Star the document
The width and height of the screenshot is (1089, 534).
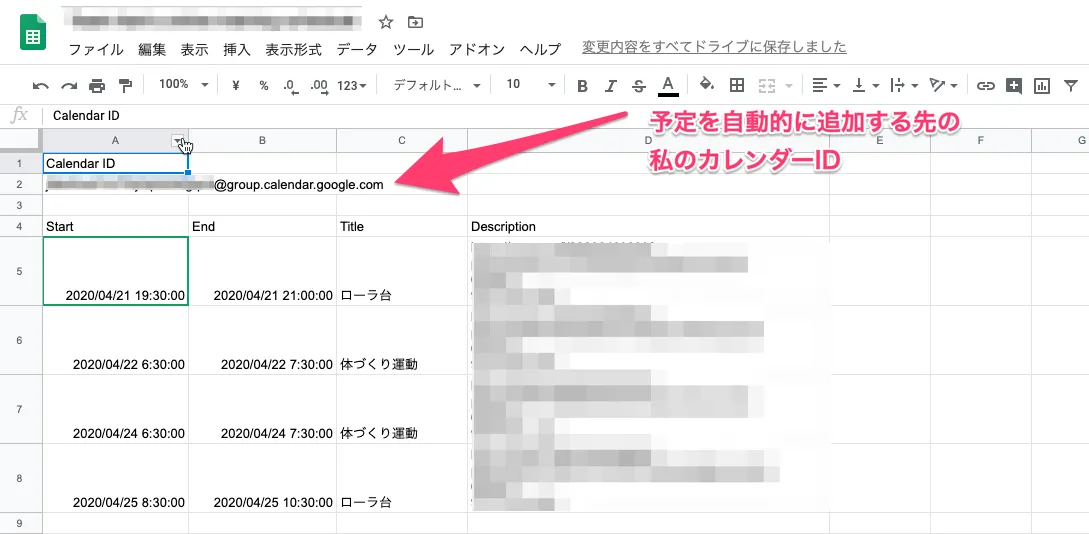click(386, 22)
